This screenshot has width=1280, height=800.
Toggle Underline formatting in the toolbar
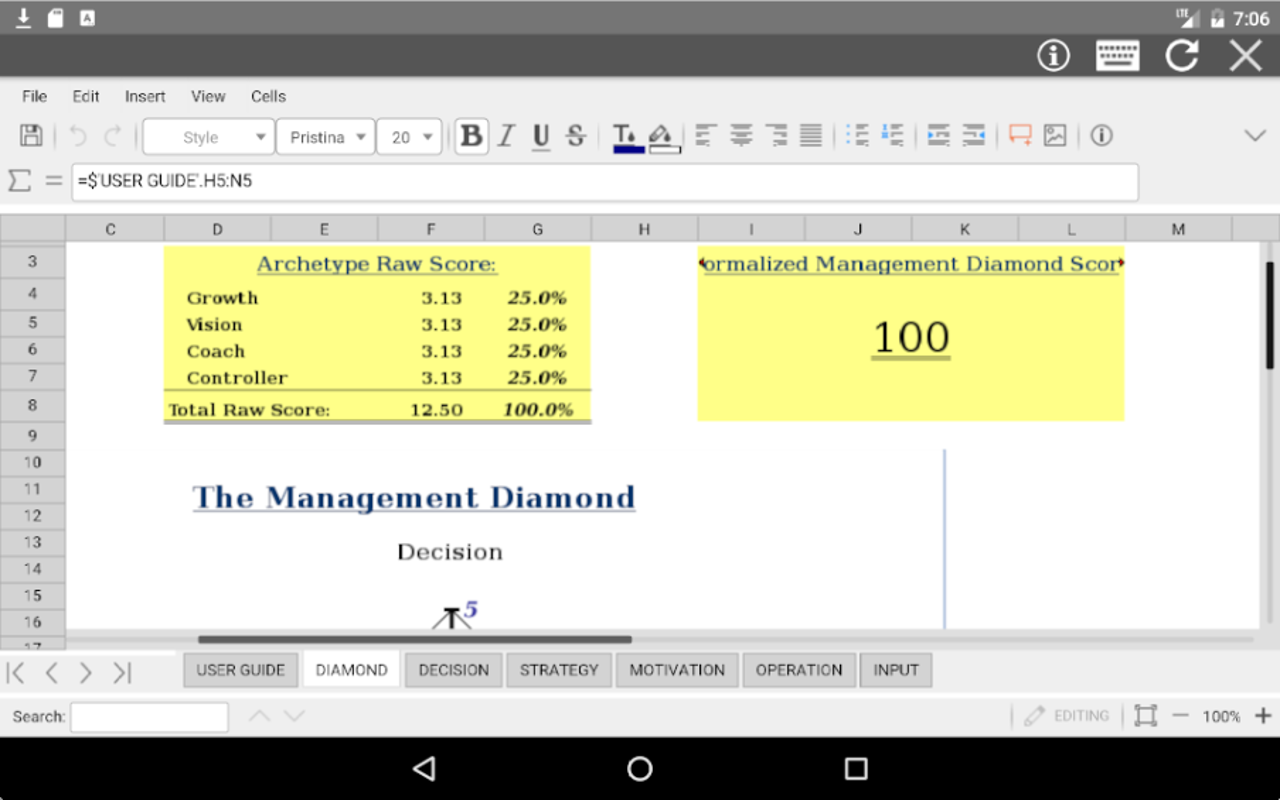(541, 136)
